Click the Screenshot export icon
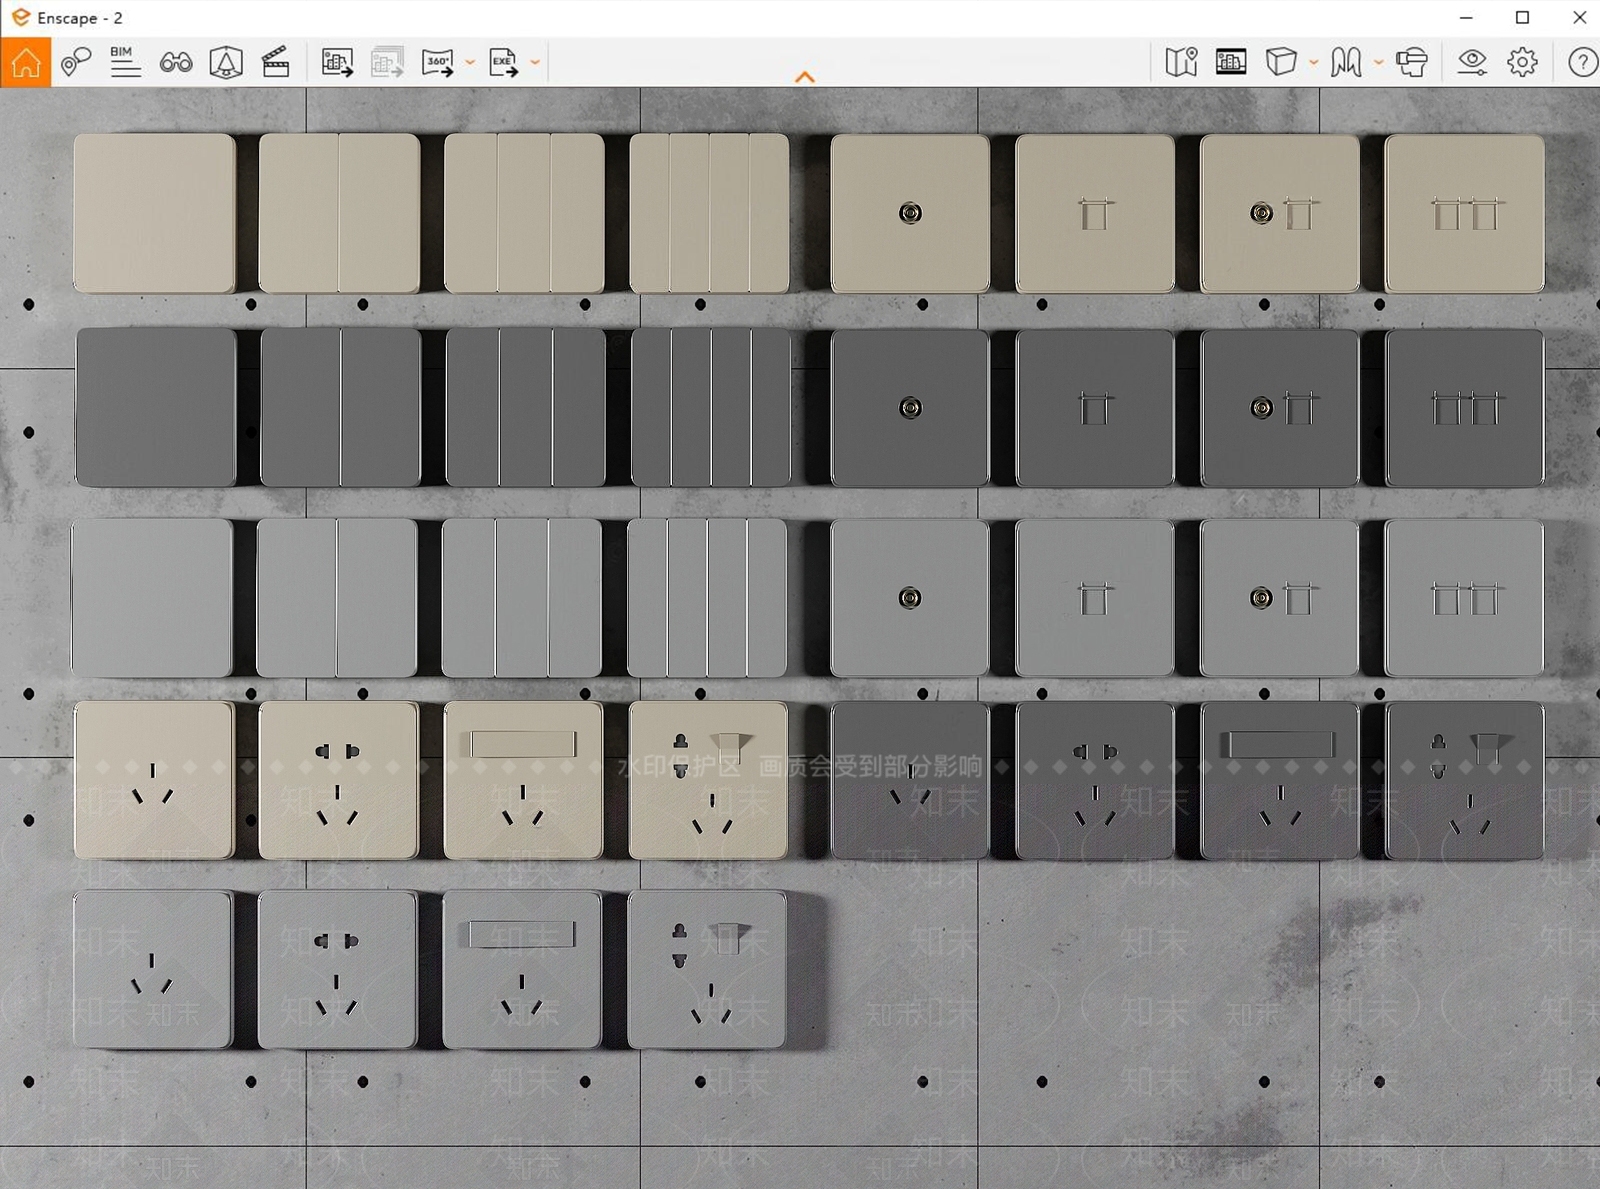 click(337, 62)
